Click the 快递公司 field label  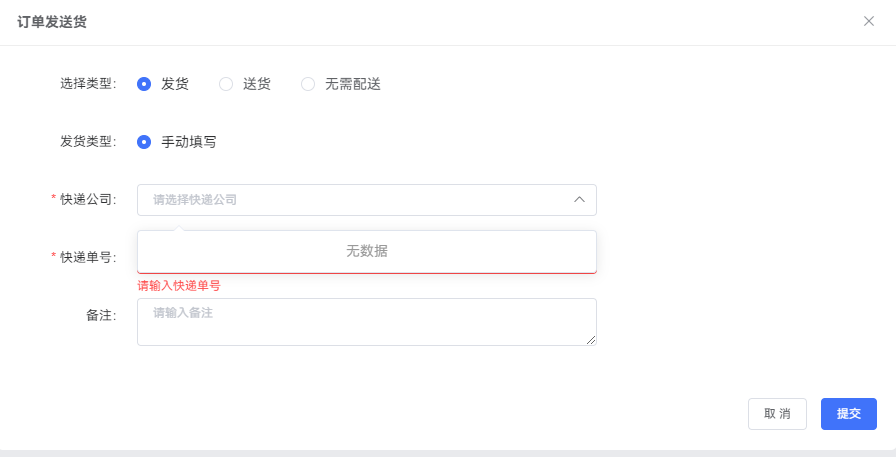[88, 200]
